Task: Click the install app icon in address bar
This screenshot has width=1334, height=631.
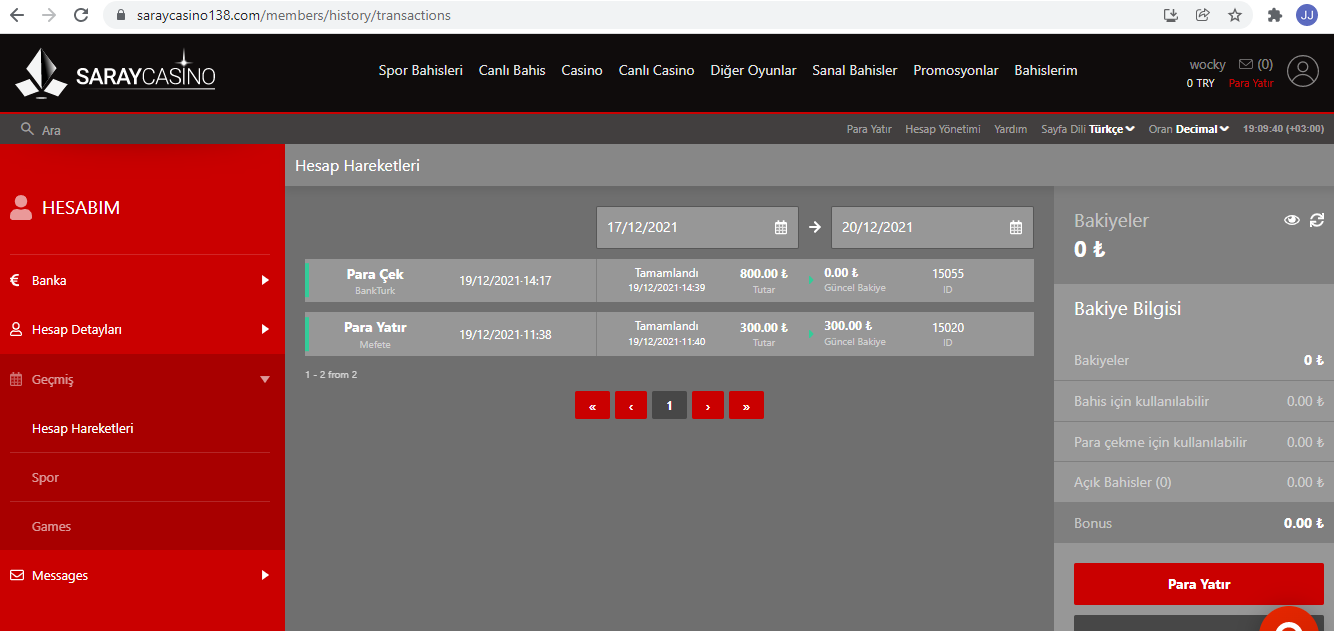Action: (x=1171, y=15)
